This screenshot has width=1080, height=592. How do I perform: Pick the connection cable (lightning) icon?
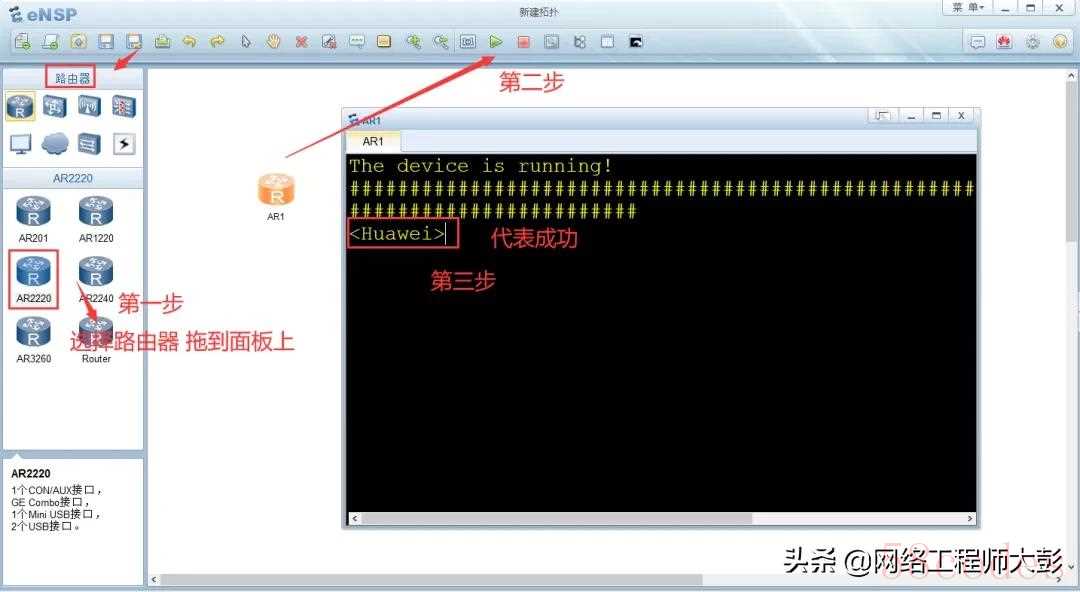tap(124, 144)
